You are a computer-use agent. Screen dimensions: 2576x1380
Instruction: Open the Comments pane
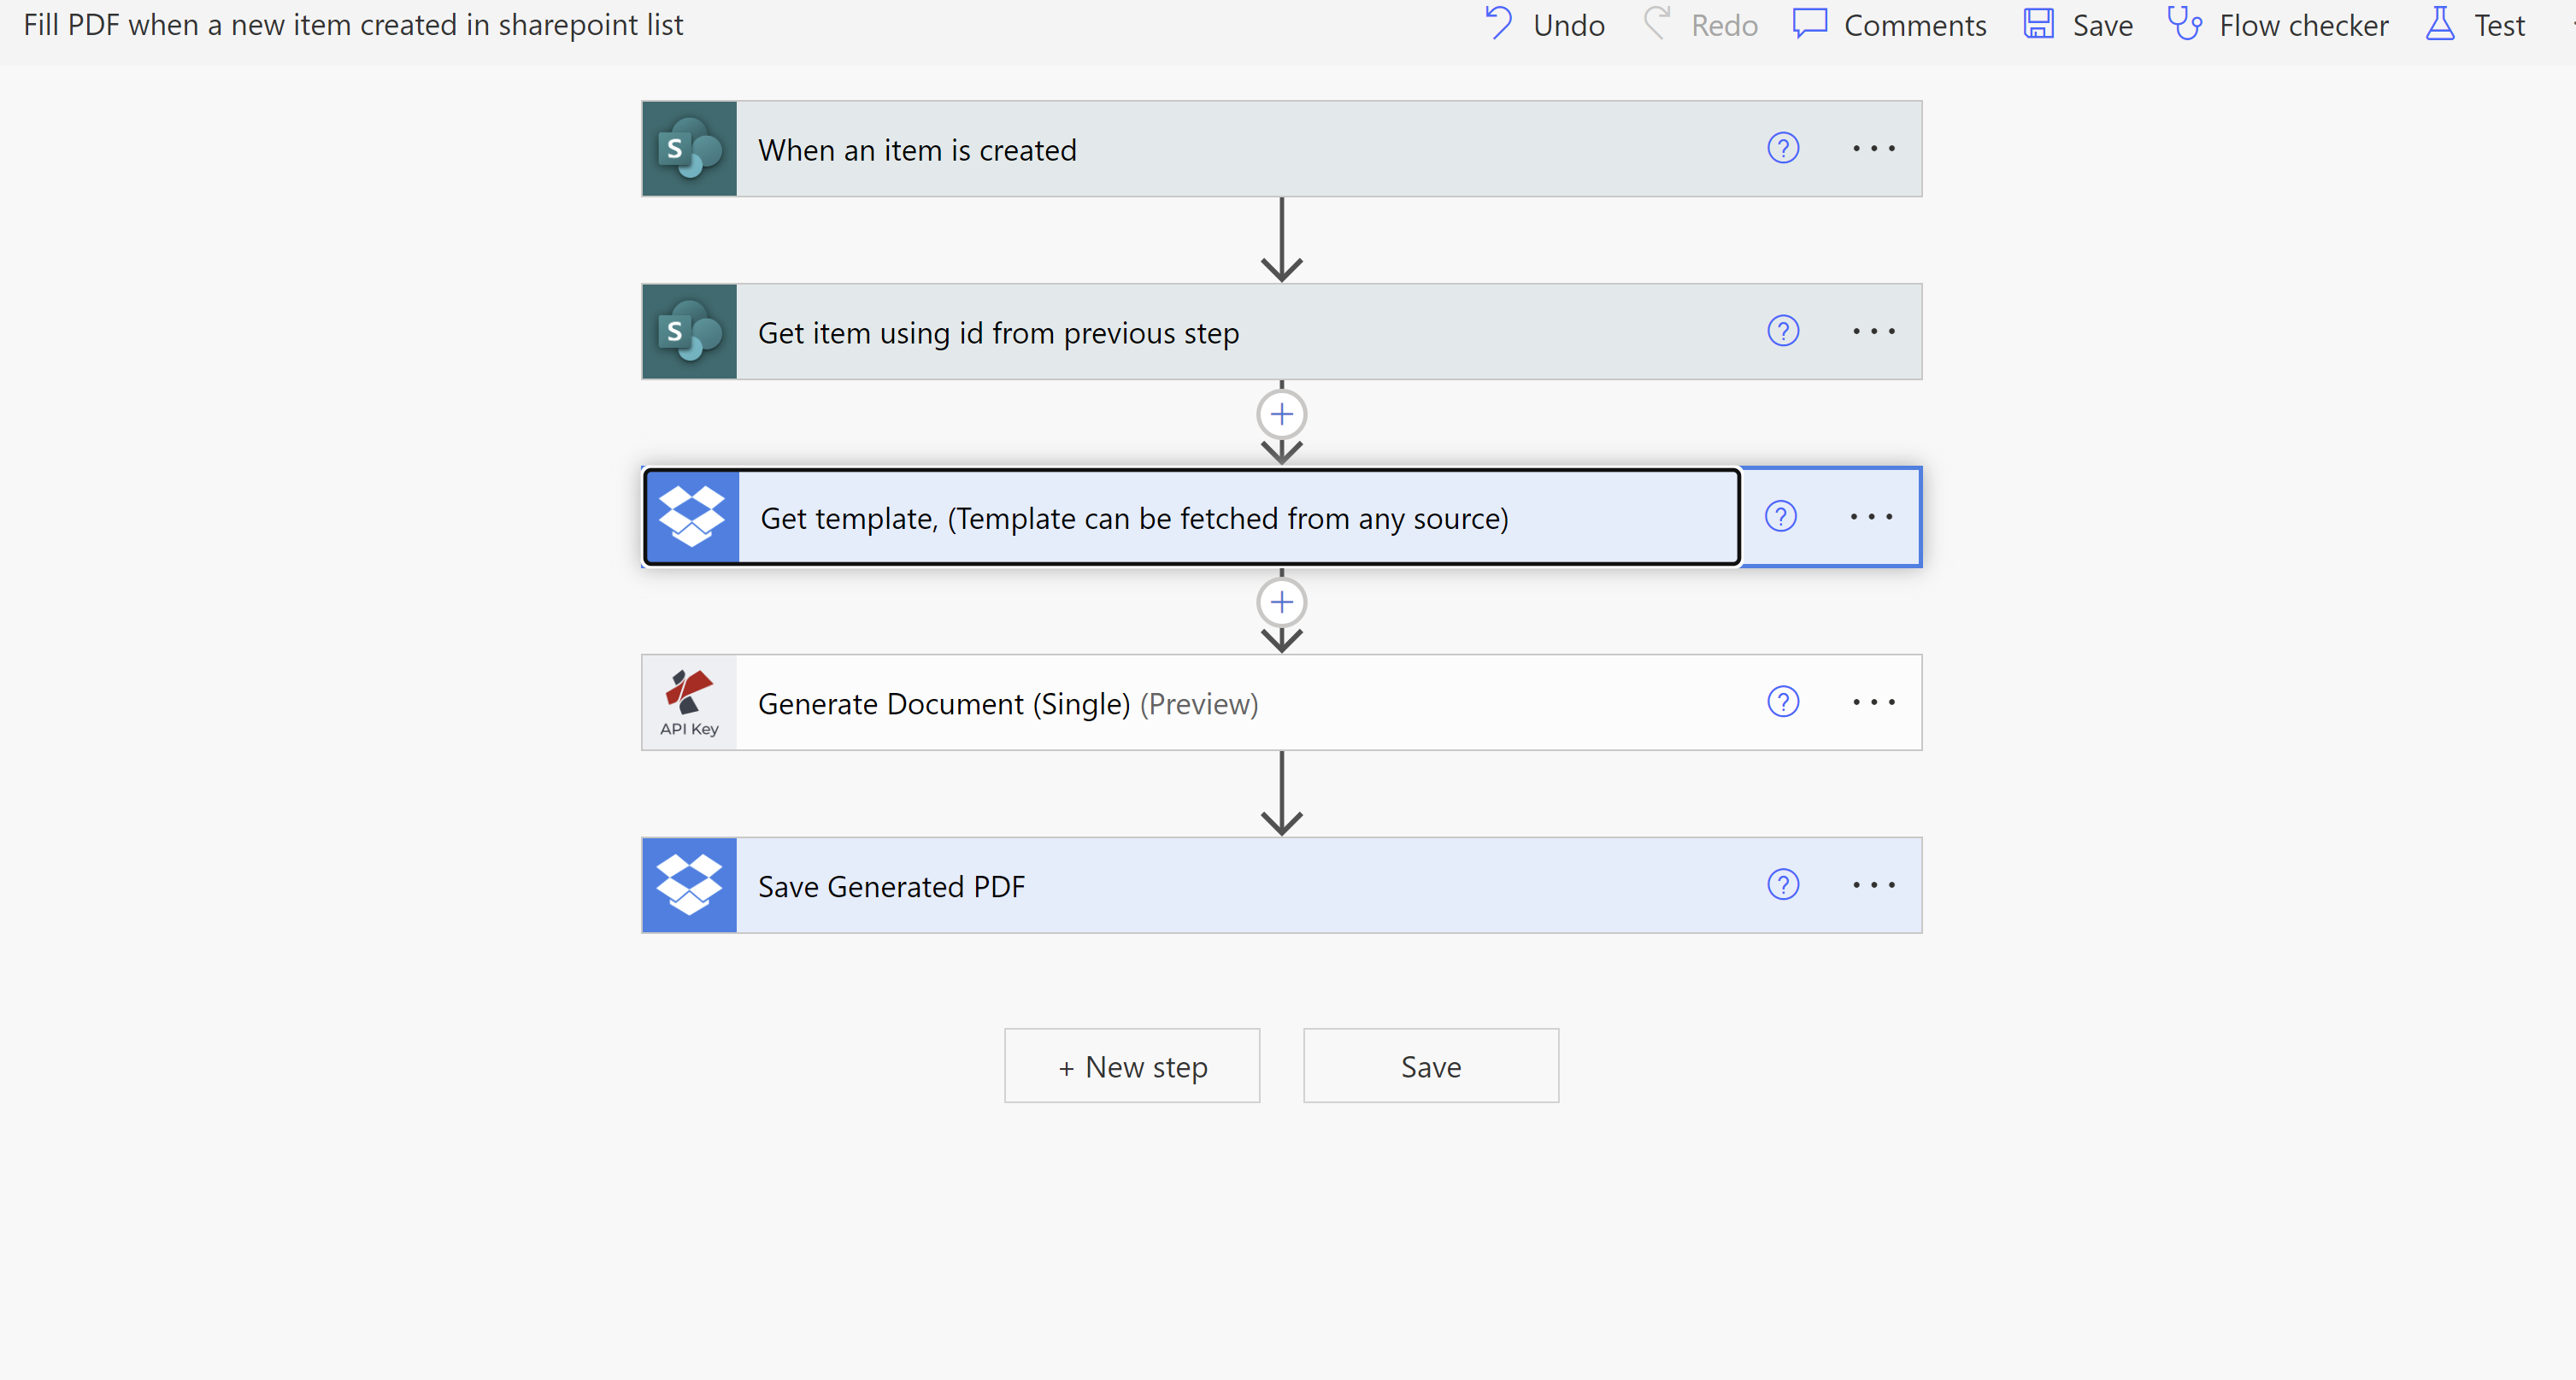click(1890, 25)
